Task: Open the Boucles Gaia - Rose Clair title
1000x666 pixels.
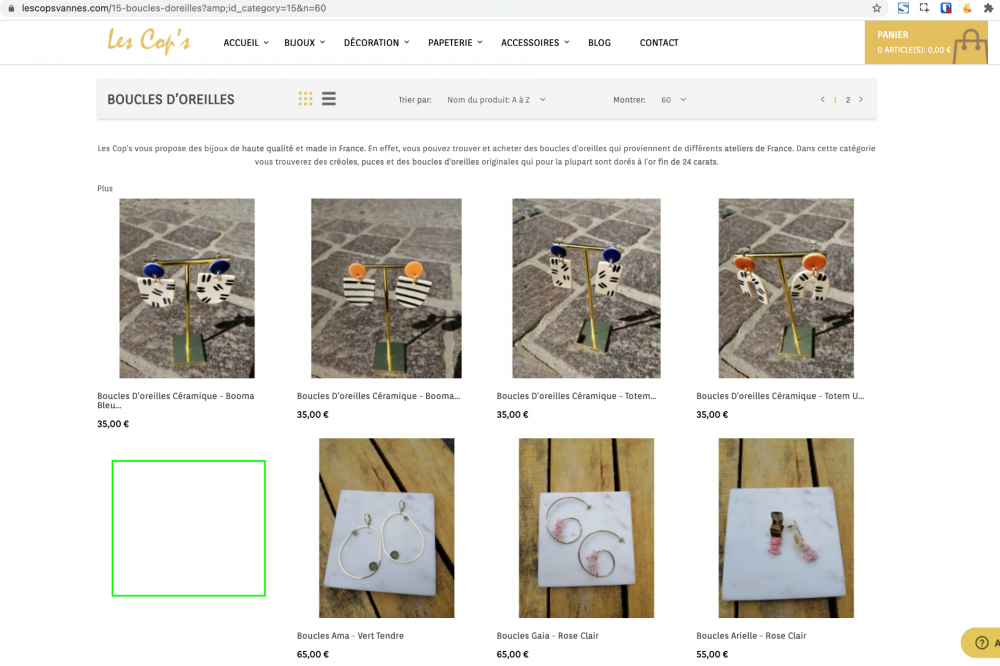Action: point(547,635)
